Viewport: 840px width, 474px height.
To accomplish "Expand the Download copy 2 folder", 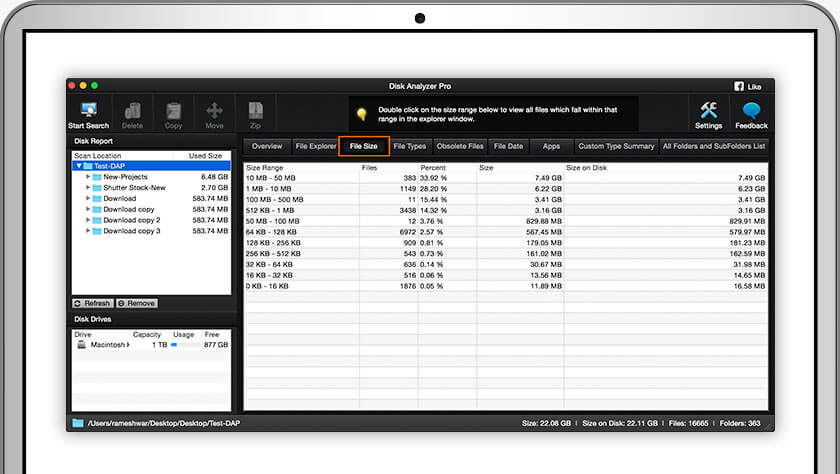I will pos(88,220).
